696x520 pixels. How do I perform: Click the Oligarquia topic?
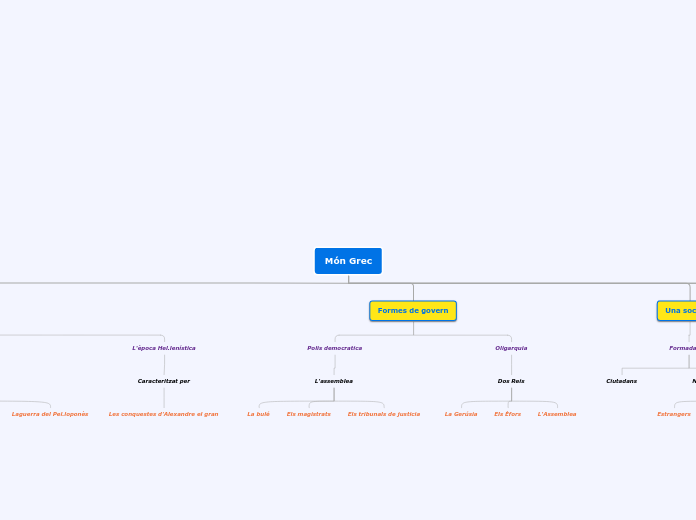[511, 348]
